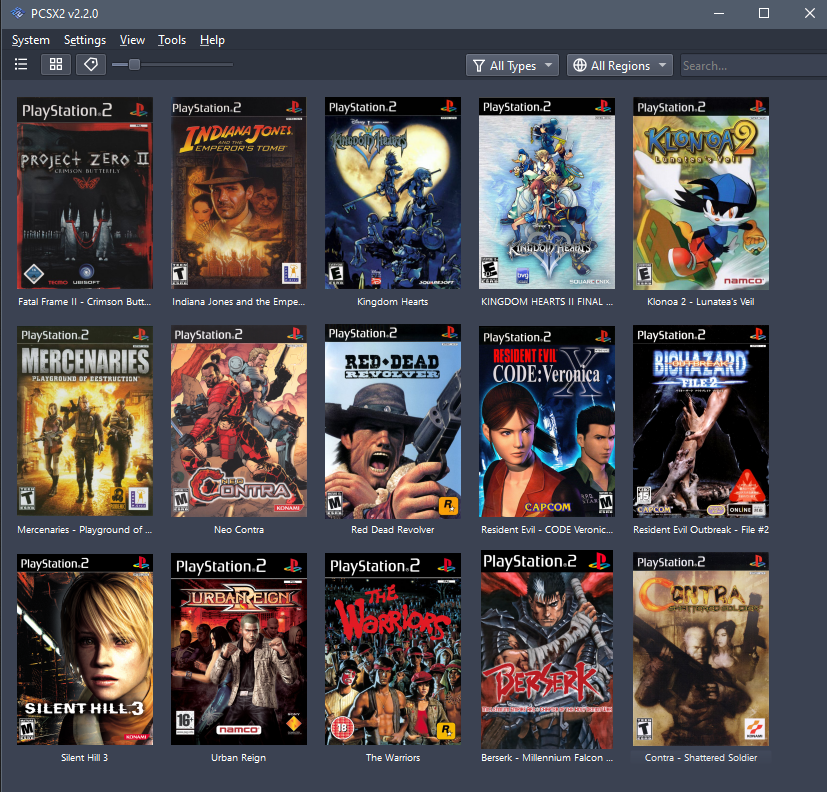Switch to game list view icon
Viewport: 827px width, 792px height.
pyautogui.click(x=21, y=65)
